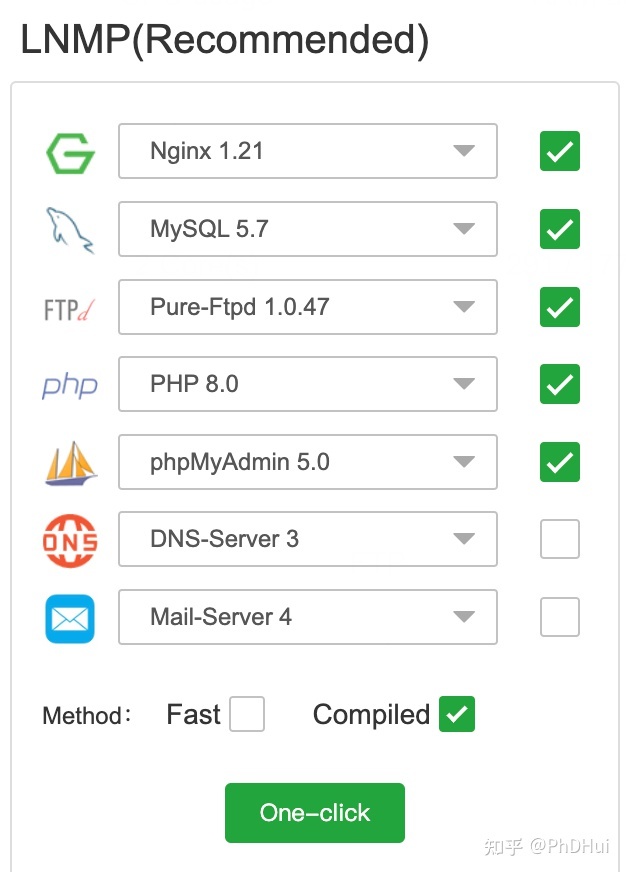Expand the PHP 8.0 version dropdown
The image size is (626, 872).
point(308,384)
